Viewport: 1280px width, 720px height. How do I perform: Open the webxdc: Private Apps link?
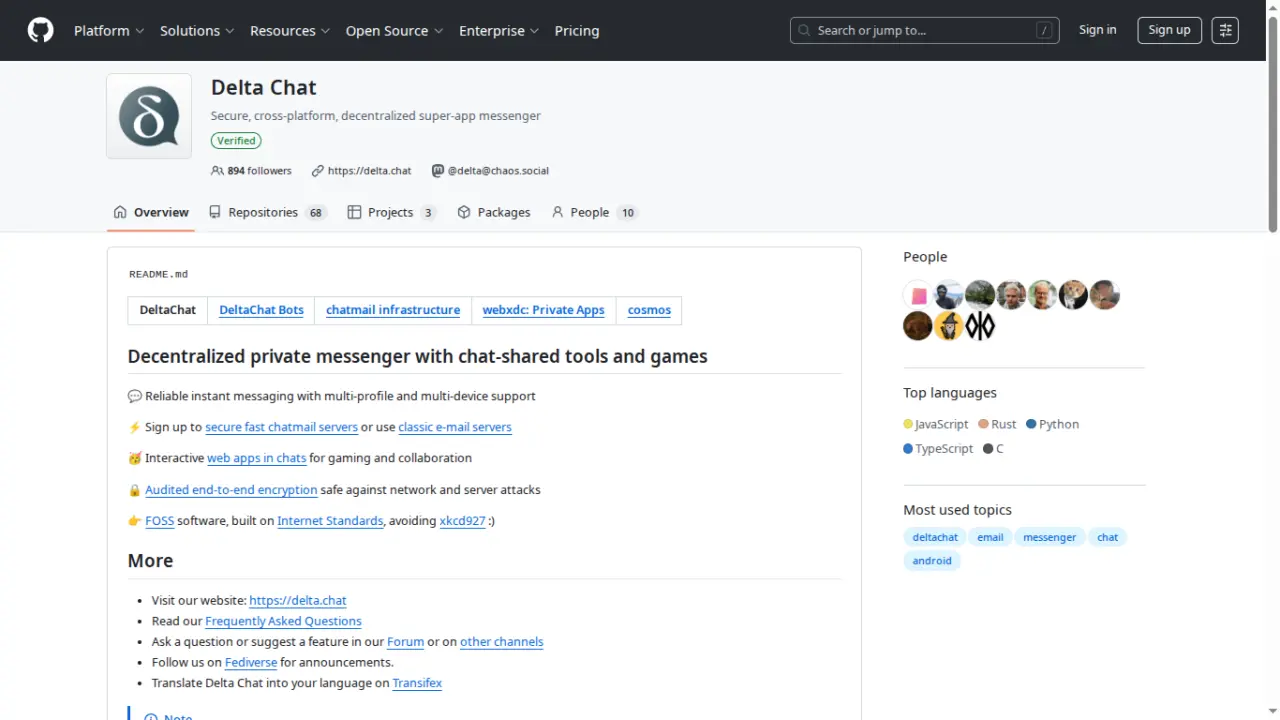tap(543, 310)
